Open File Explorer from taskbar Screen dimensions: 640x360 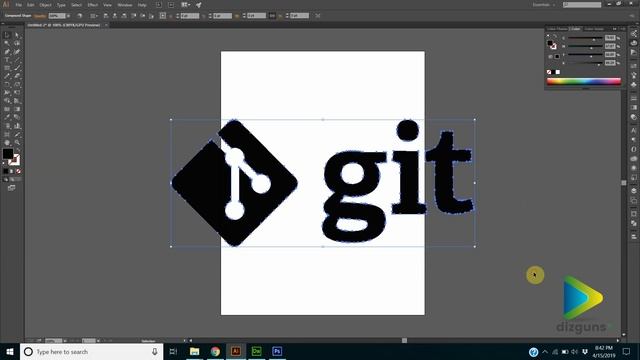click(x=194, y=351)
